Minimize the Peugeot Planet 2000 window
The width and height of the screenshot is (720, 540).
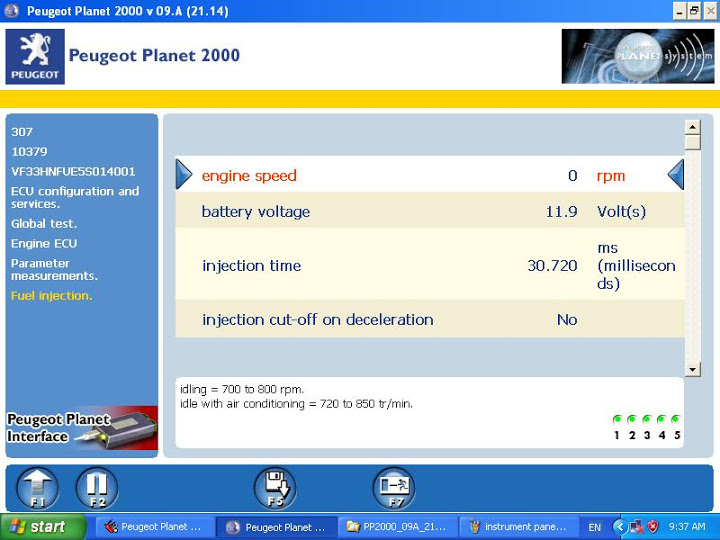click(x=680, y=11)
